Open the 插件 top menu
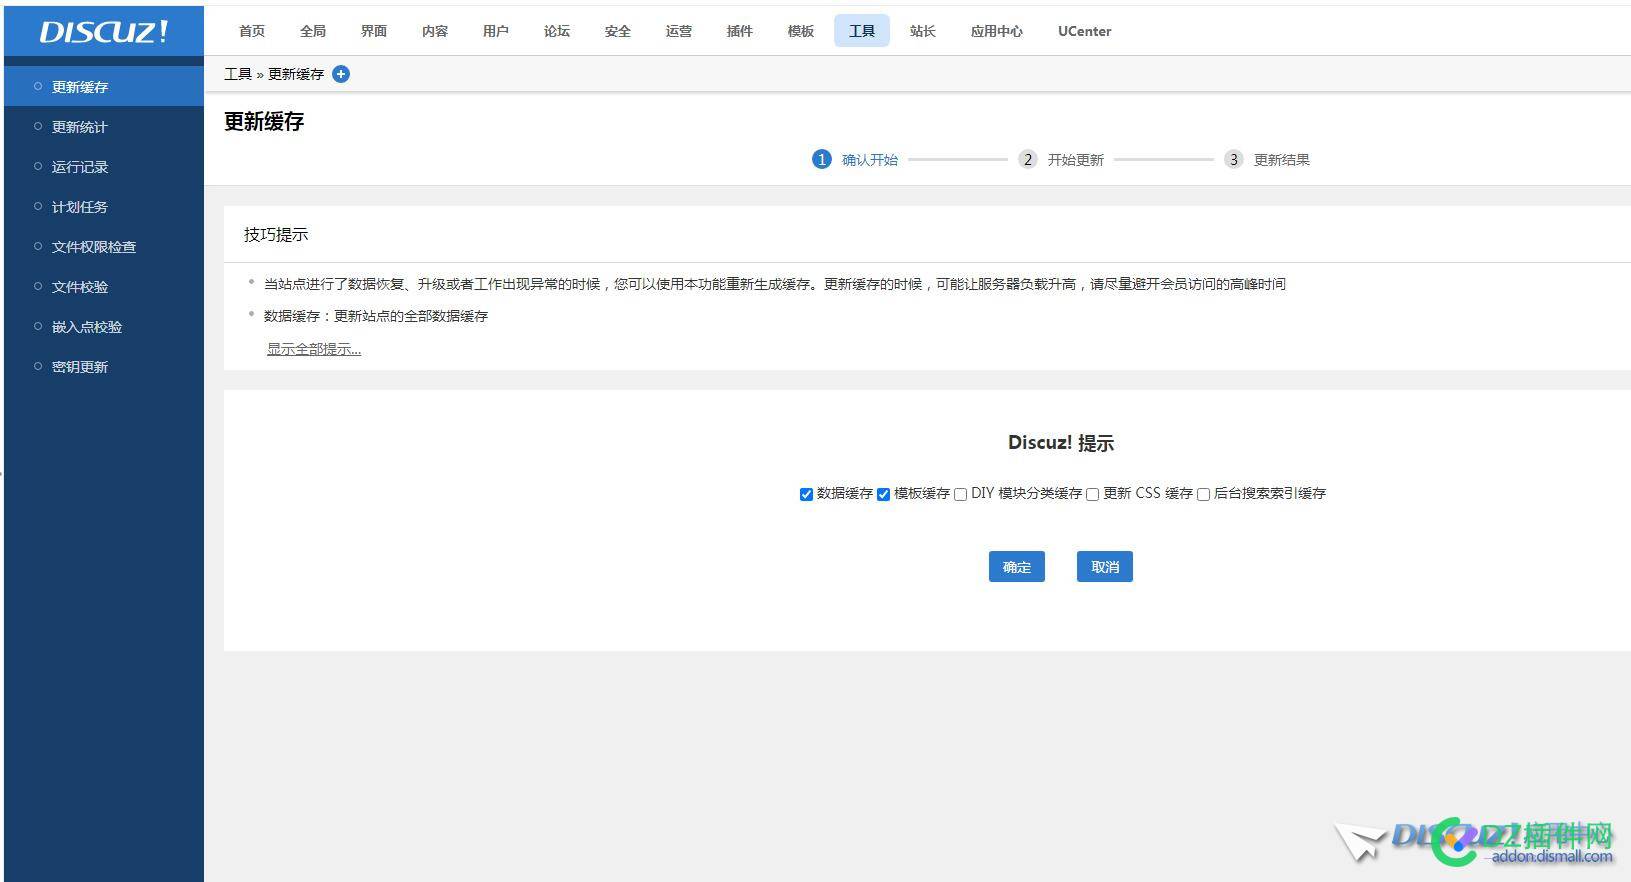Screen dimensions: 1631x882 tap(740, 31)
